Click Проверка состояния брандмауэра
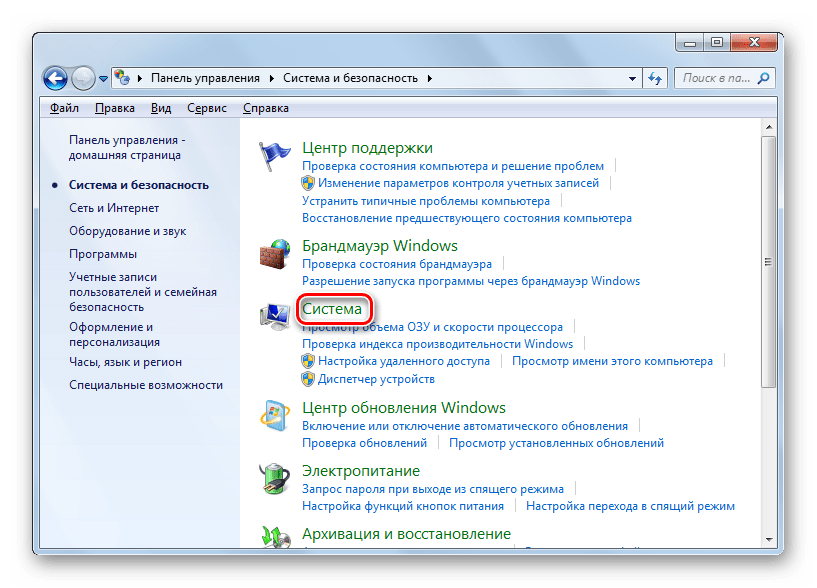Viewport: 817px width, 588px height. pos(397,264)
